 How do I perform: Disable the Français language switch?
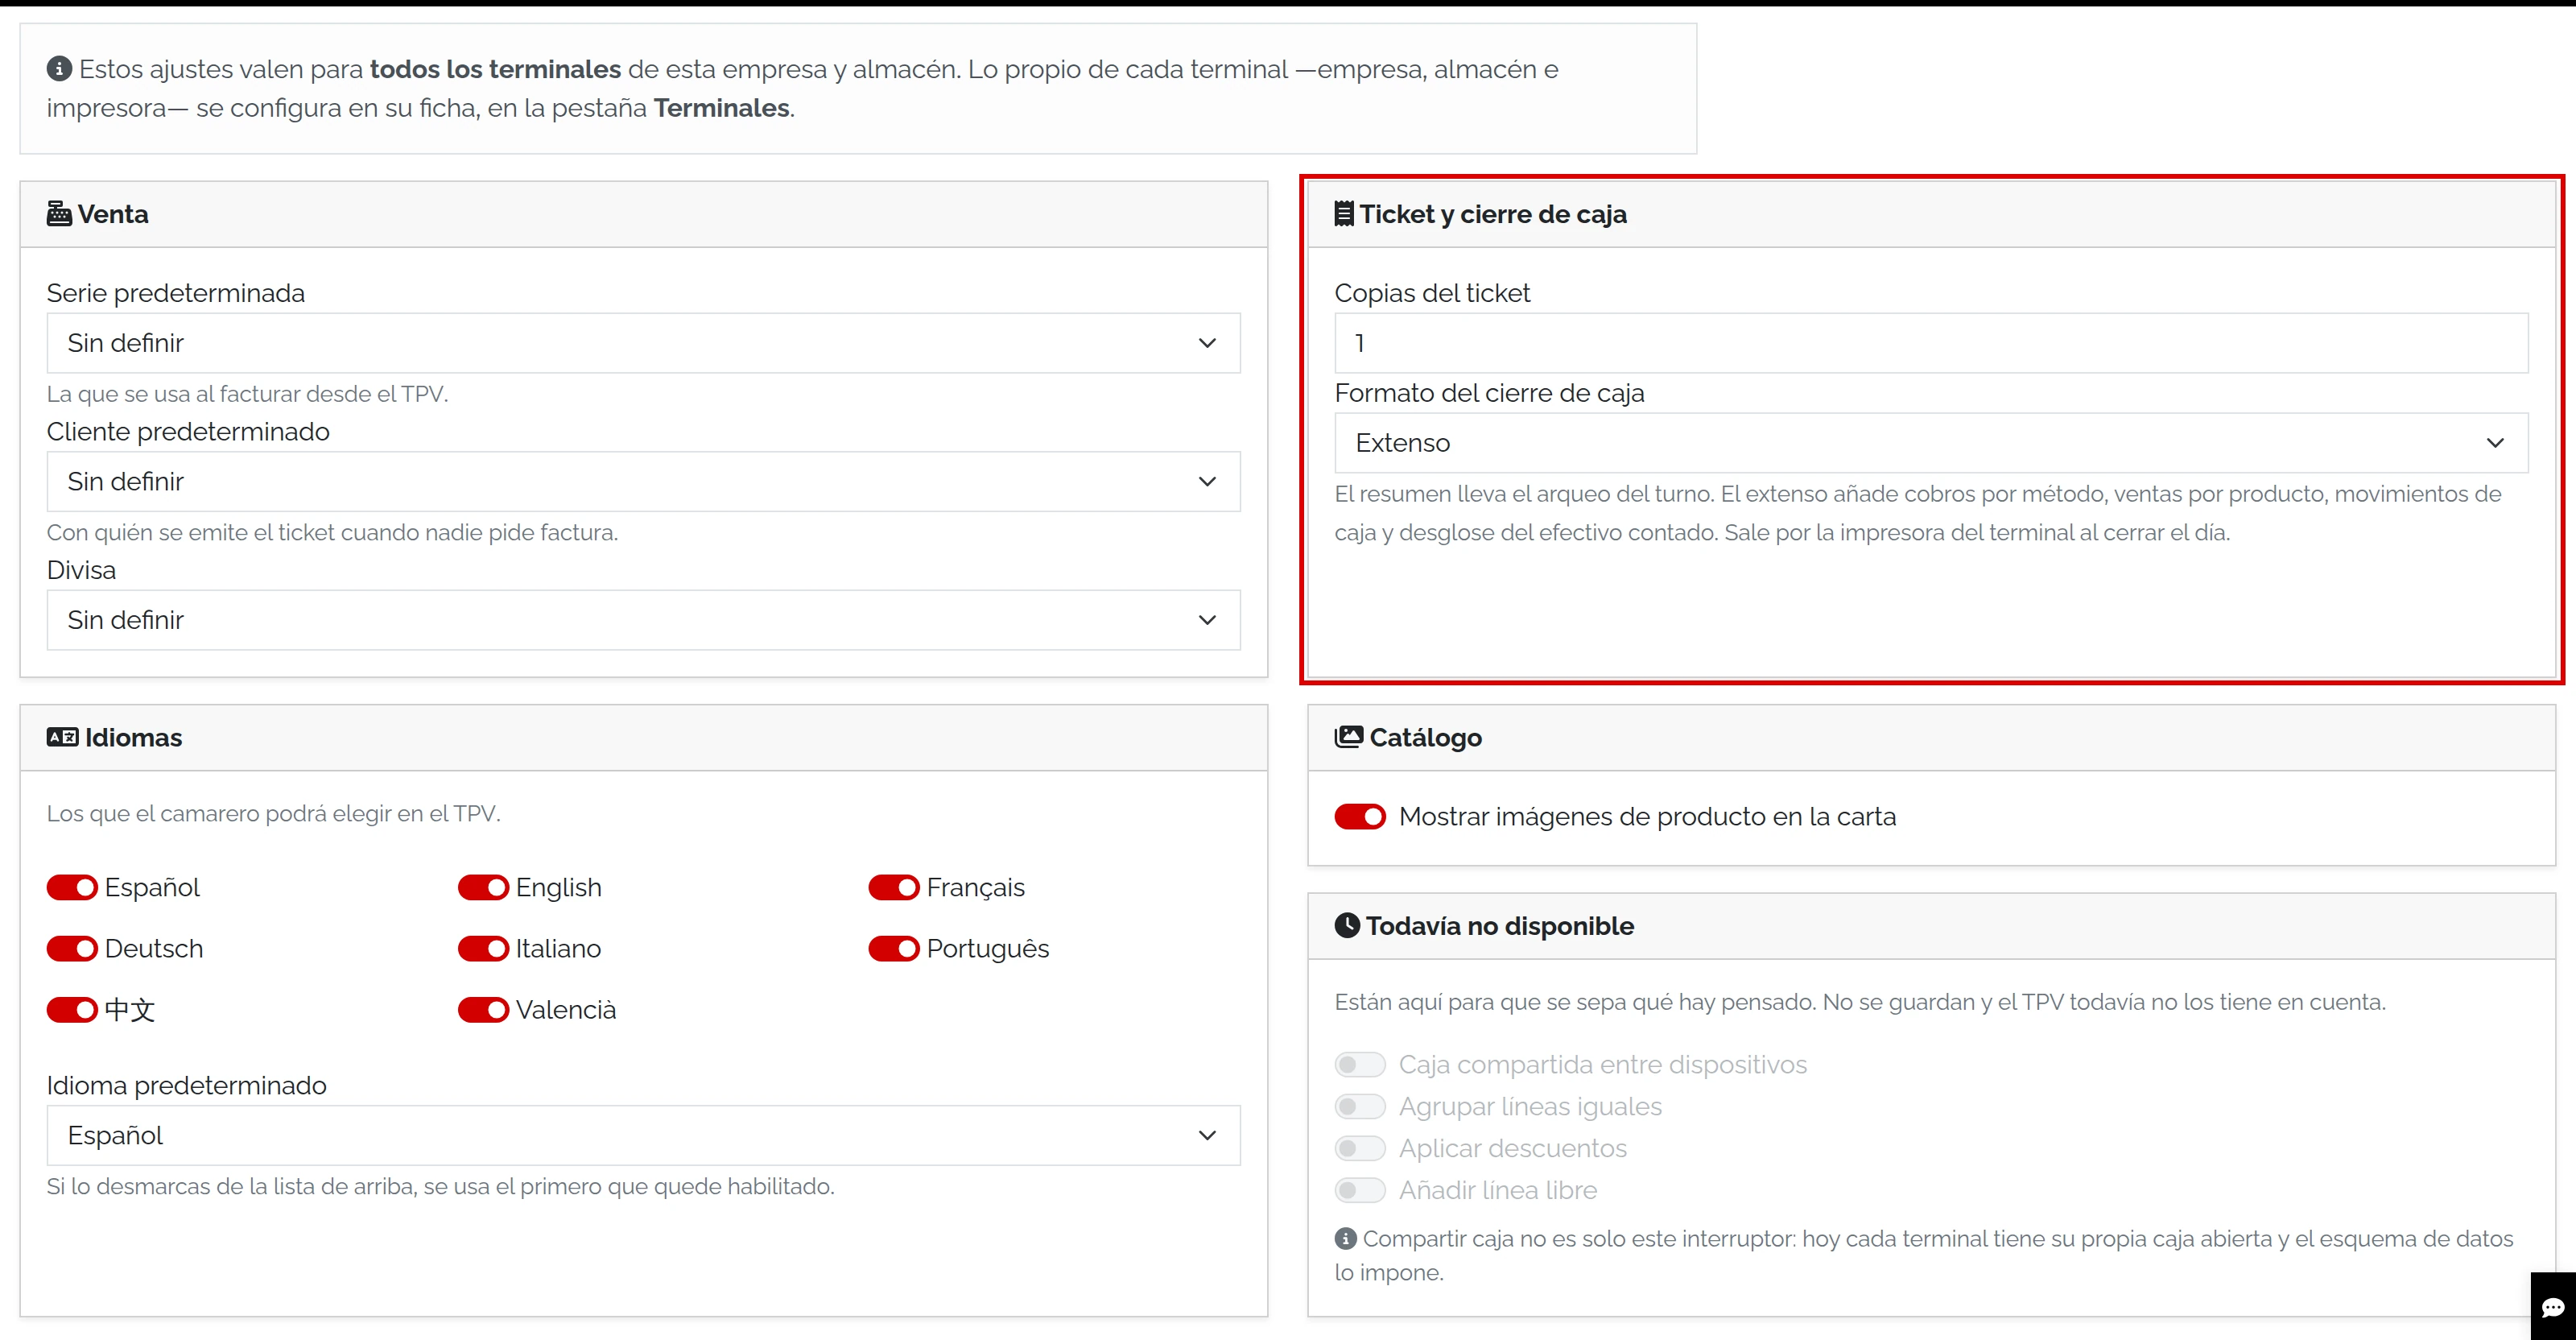click(894, 887)
